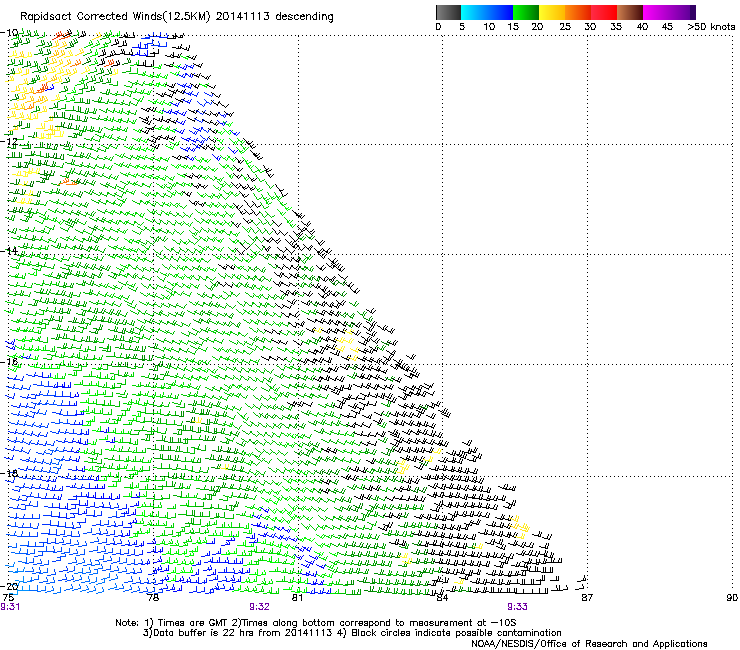Viewport: 740px width, 650px height.
Task: Click the '-16' latitude axis label
Action: click(9, 362)
